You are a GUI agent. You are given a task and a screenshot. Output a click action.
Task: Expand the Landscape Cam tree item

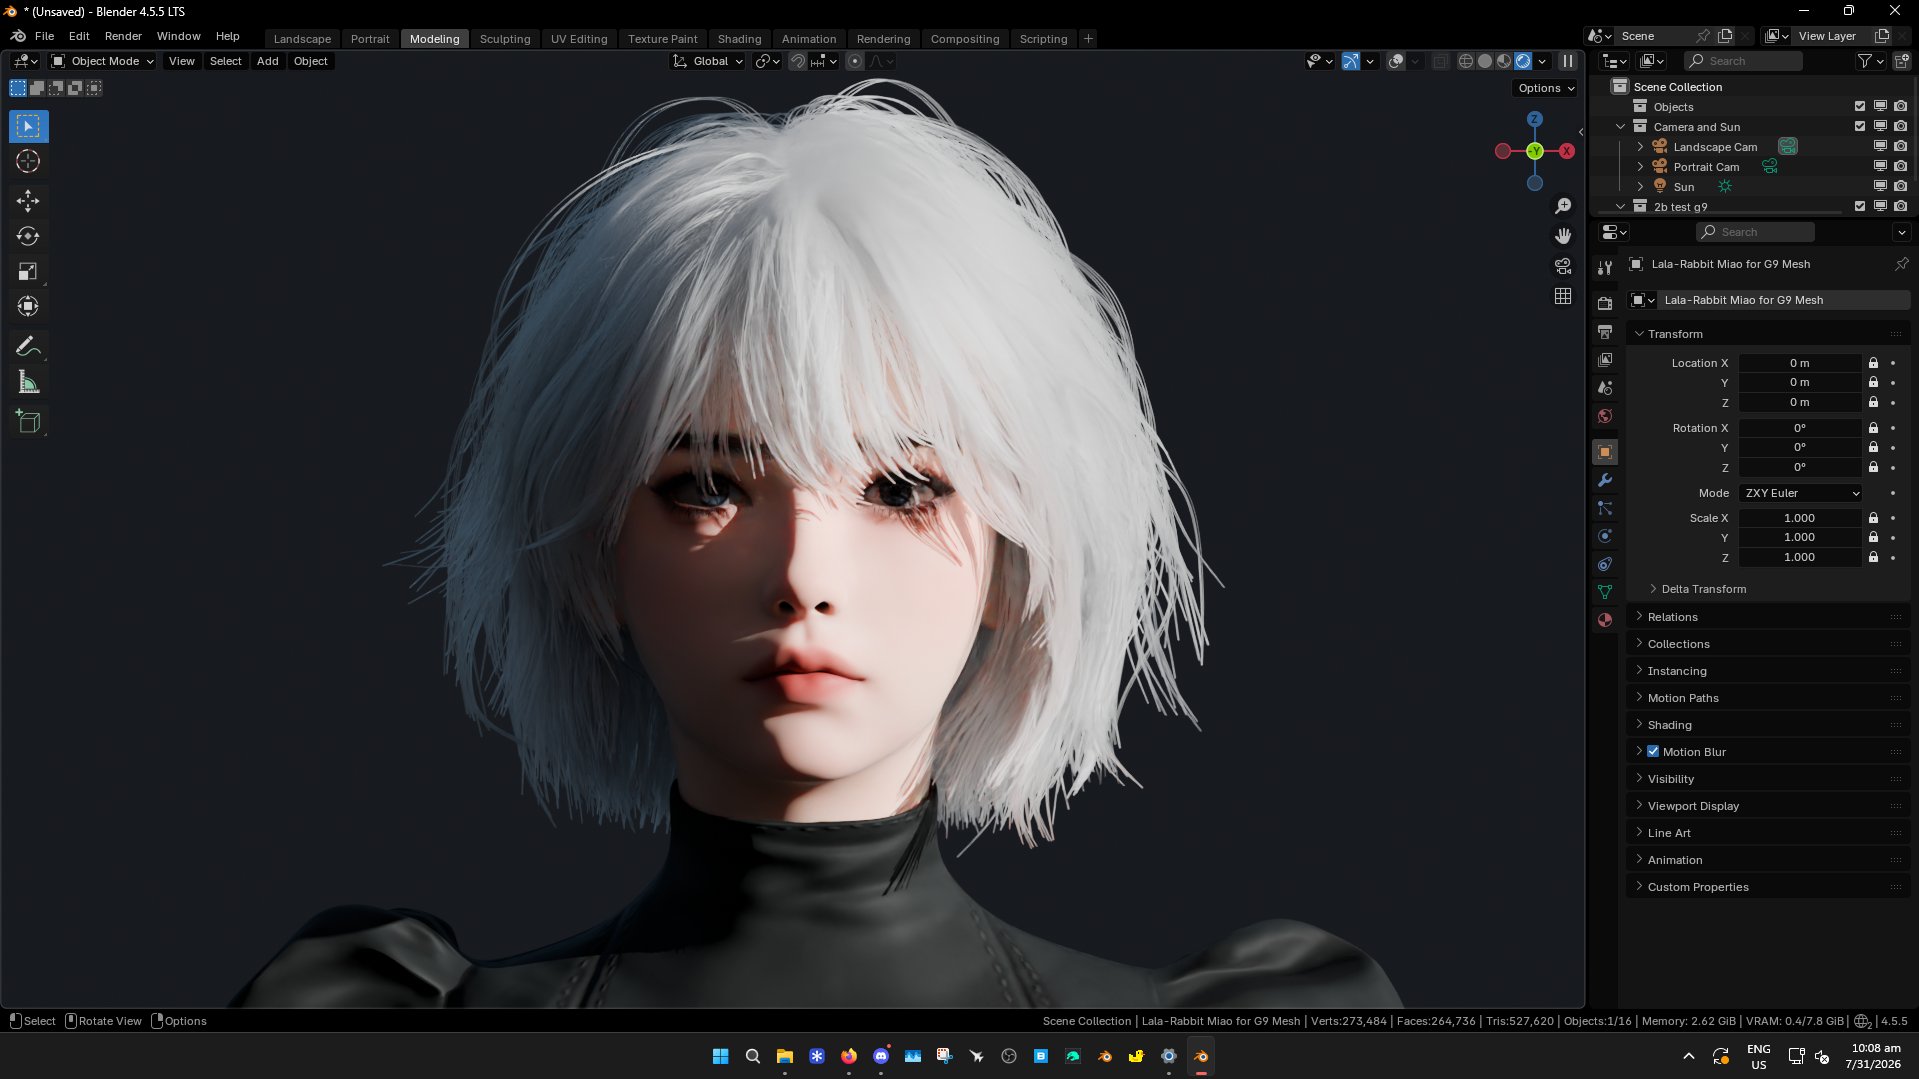(x=1640, y=147)
